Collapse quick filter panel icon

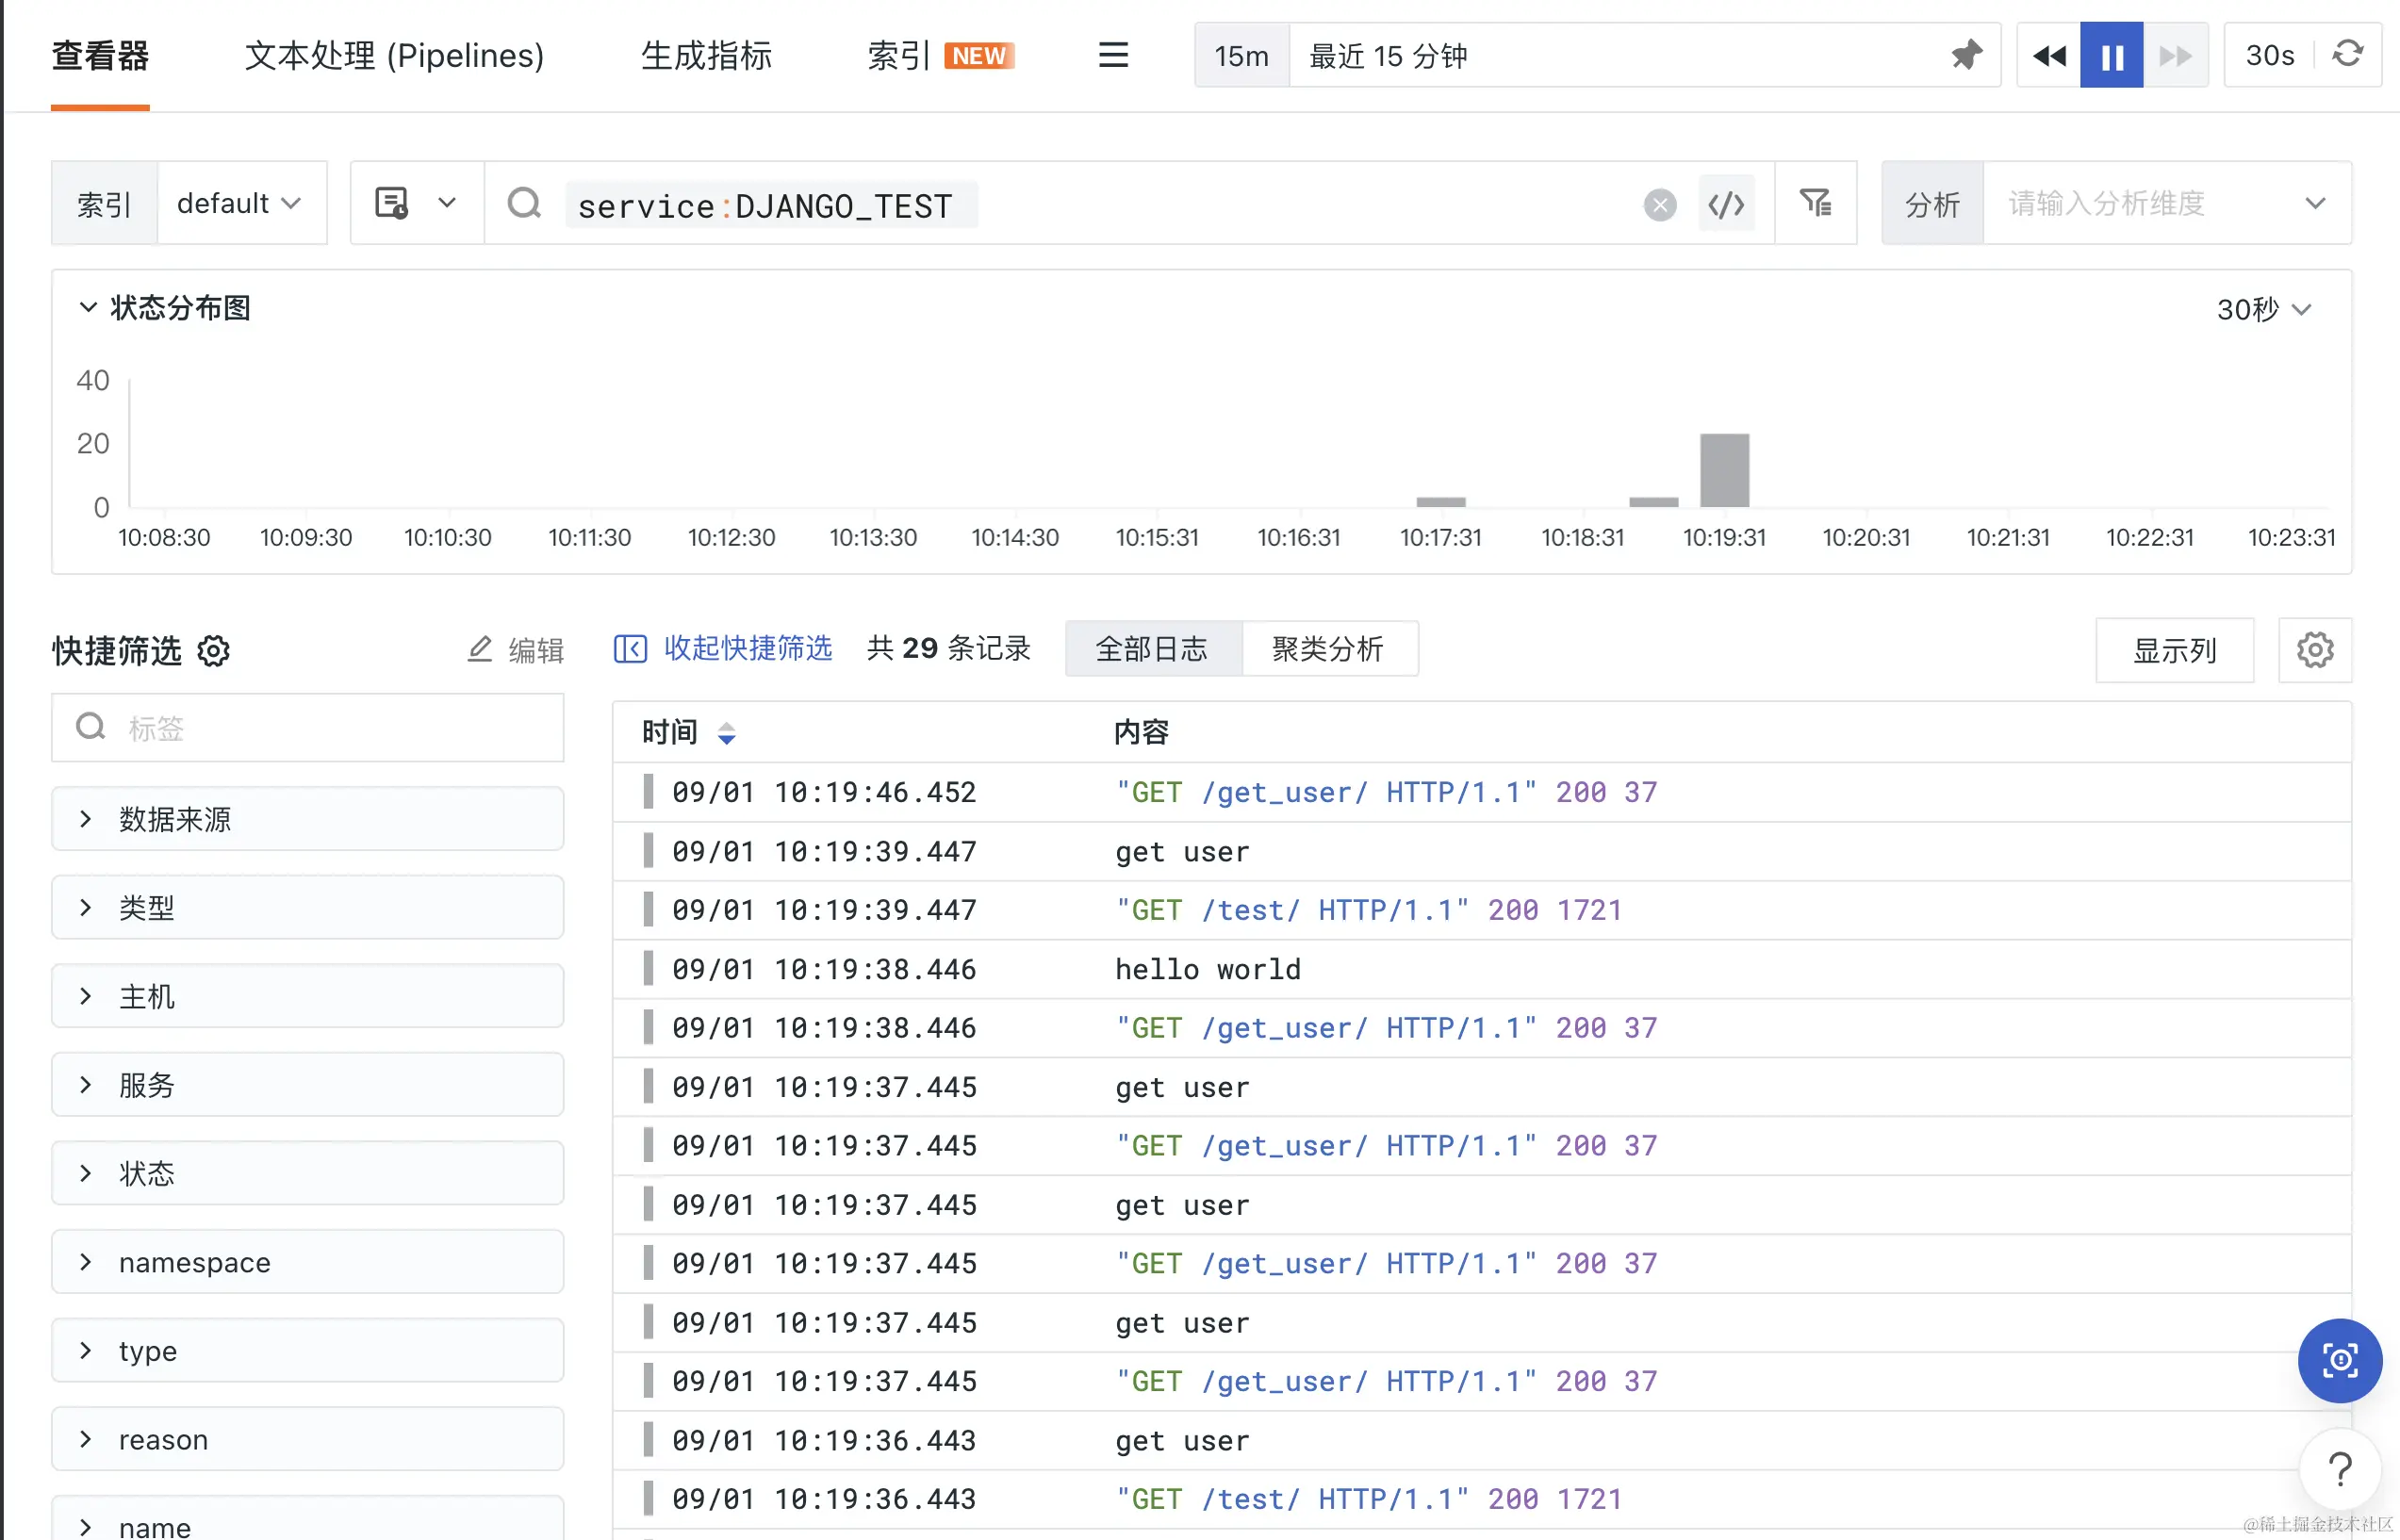click(630, 649)
